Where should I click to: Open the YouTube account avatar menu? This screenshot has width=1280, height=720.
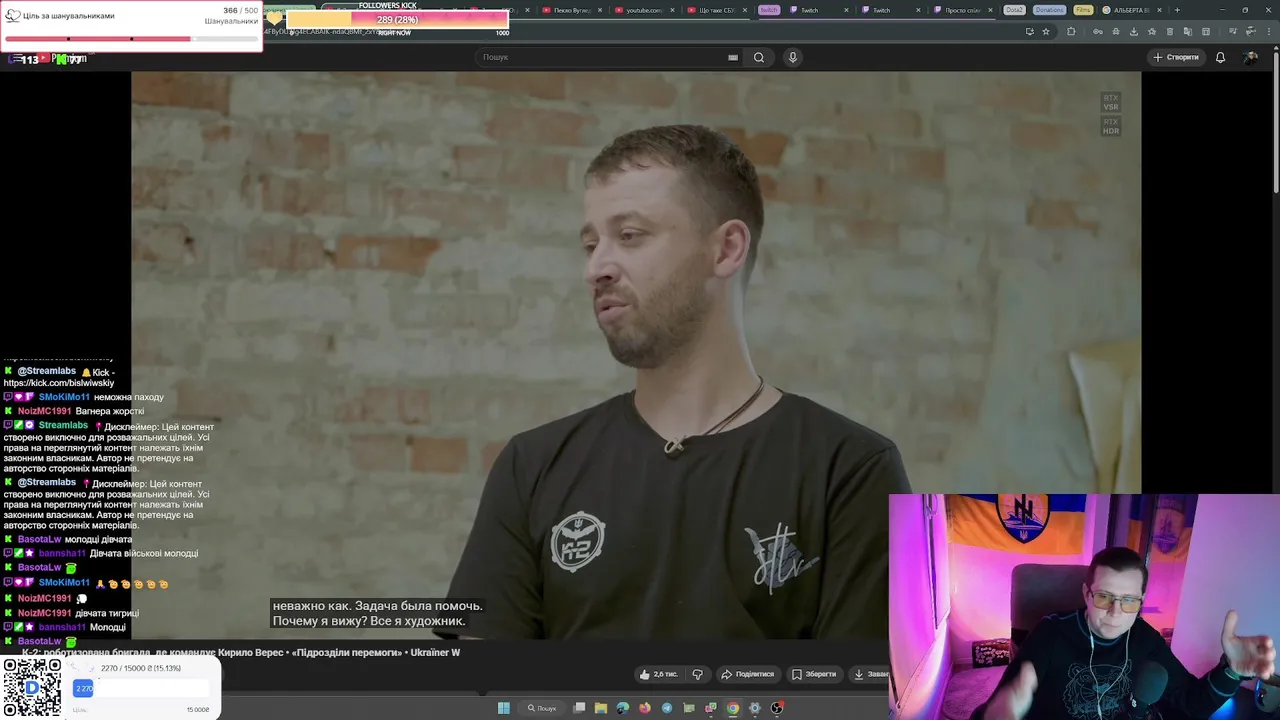click(x=1251, y=57)
